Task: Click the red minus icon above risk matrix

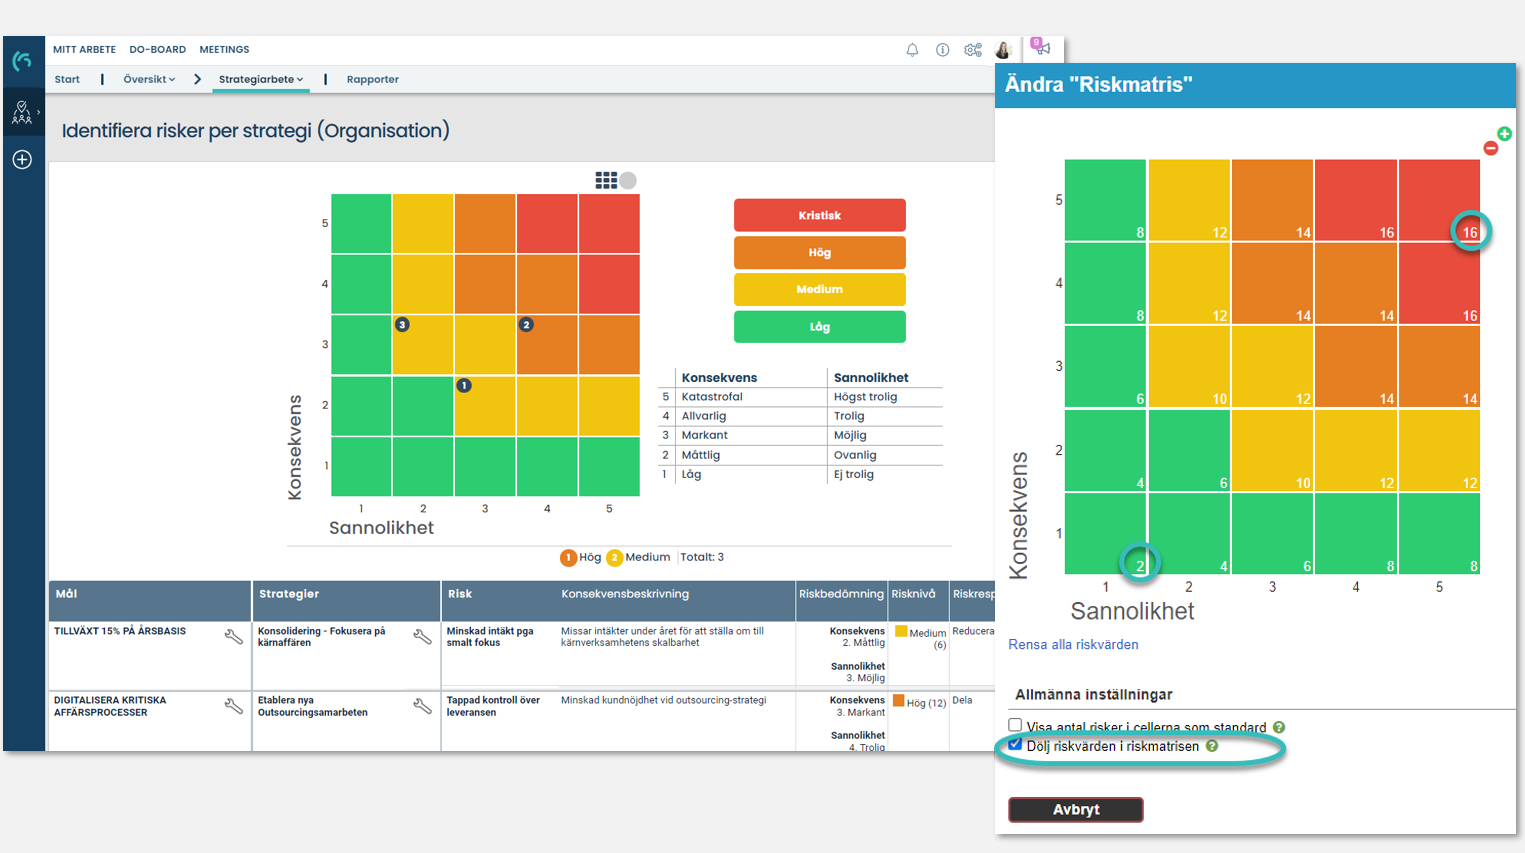Action: [1490, 148]
